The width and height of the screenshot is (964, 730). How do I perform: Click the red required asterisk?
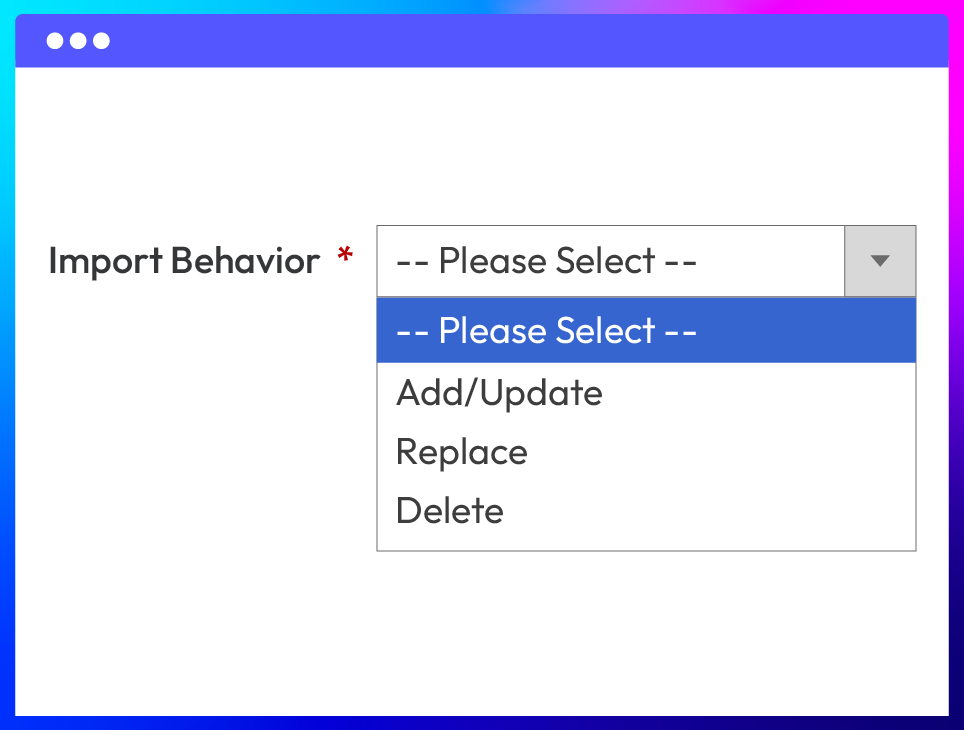345,256
